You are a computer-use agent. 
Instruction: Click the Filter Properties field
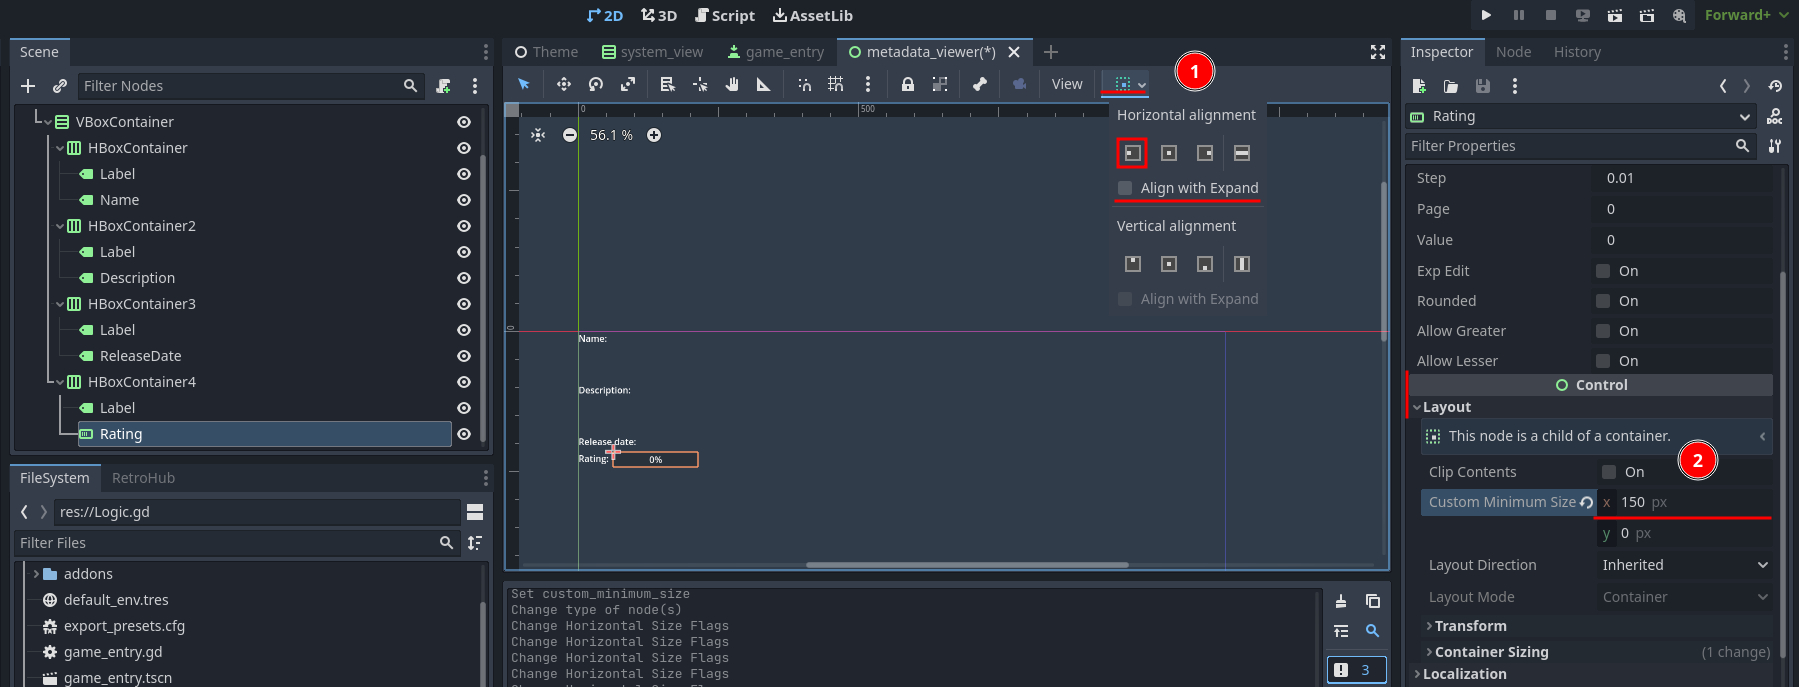pos(1580,146)
